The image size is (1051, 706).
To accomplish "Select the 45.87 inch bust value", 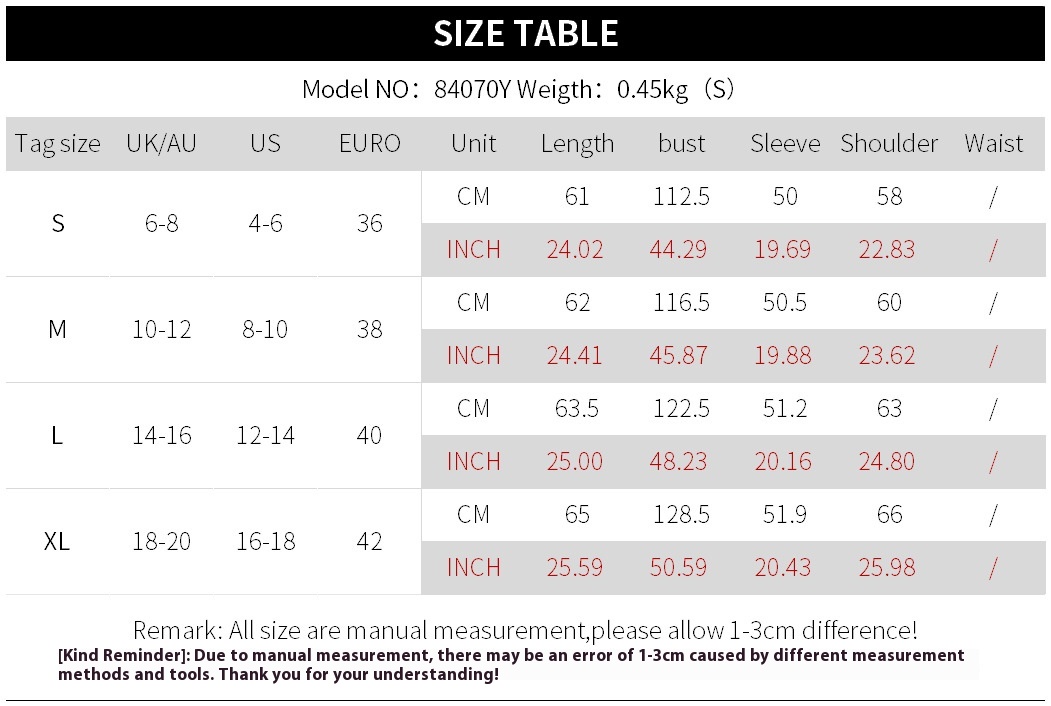I will [x=678, y=355].
